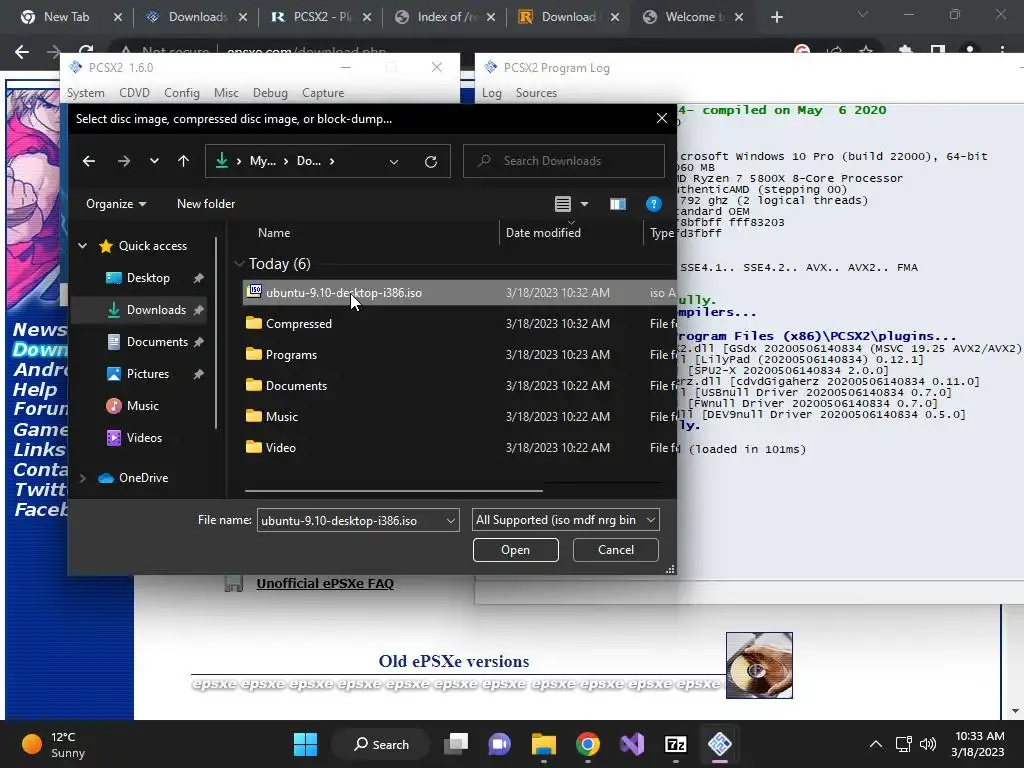Image resolution: width=1024 pixels, height=768 pixels.
Task: Open File Explorer from taskbar
Action: pos(543,744)
